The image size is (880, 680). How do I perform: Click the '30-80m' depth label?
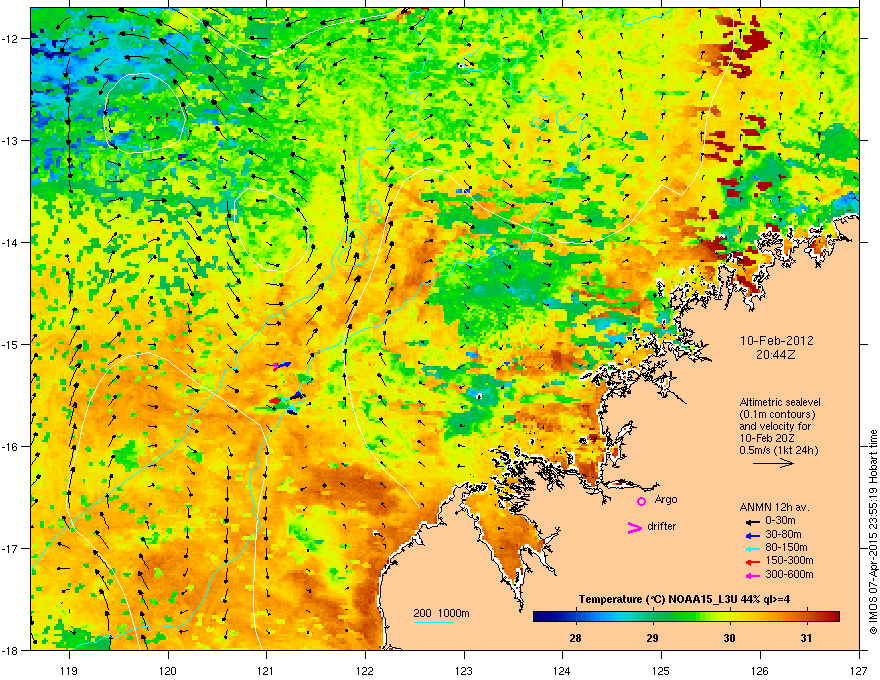(x=783, y=534)
